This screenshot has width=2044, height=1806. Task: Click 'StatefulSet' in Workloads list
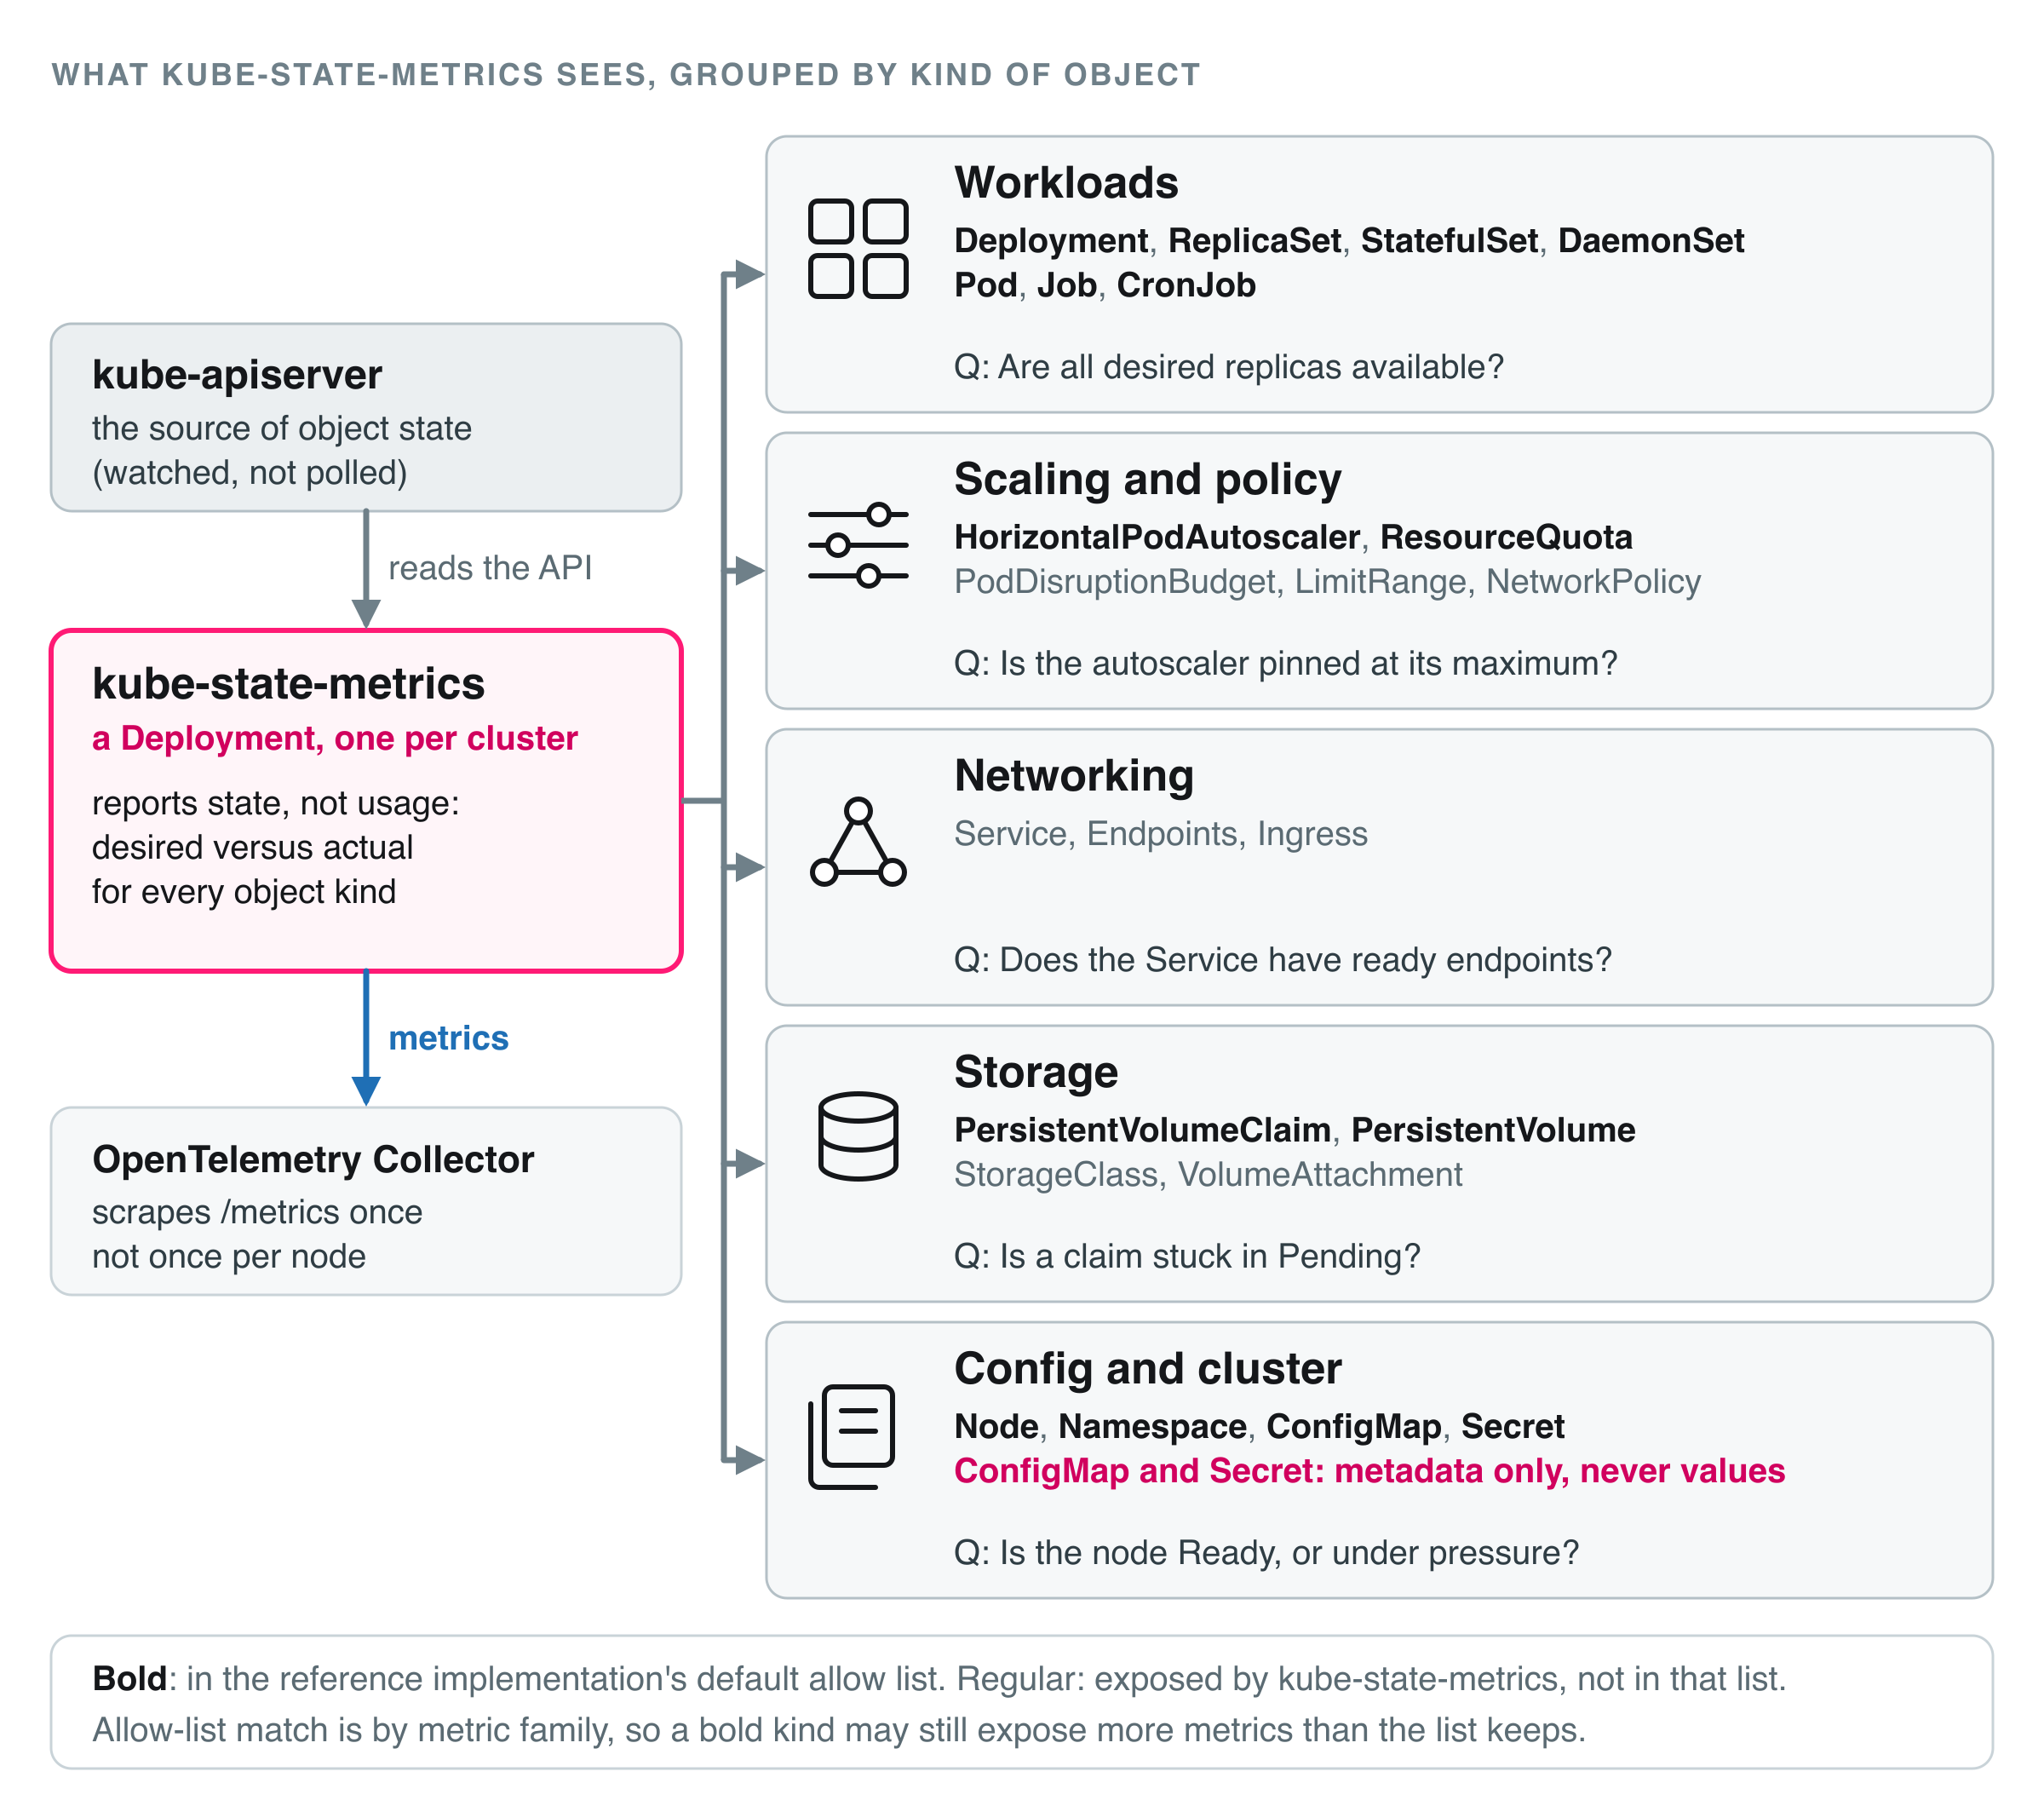pyautogui.click(x=1449, y=241)
